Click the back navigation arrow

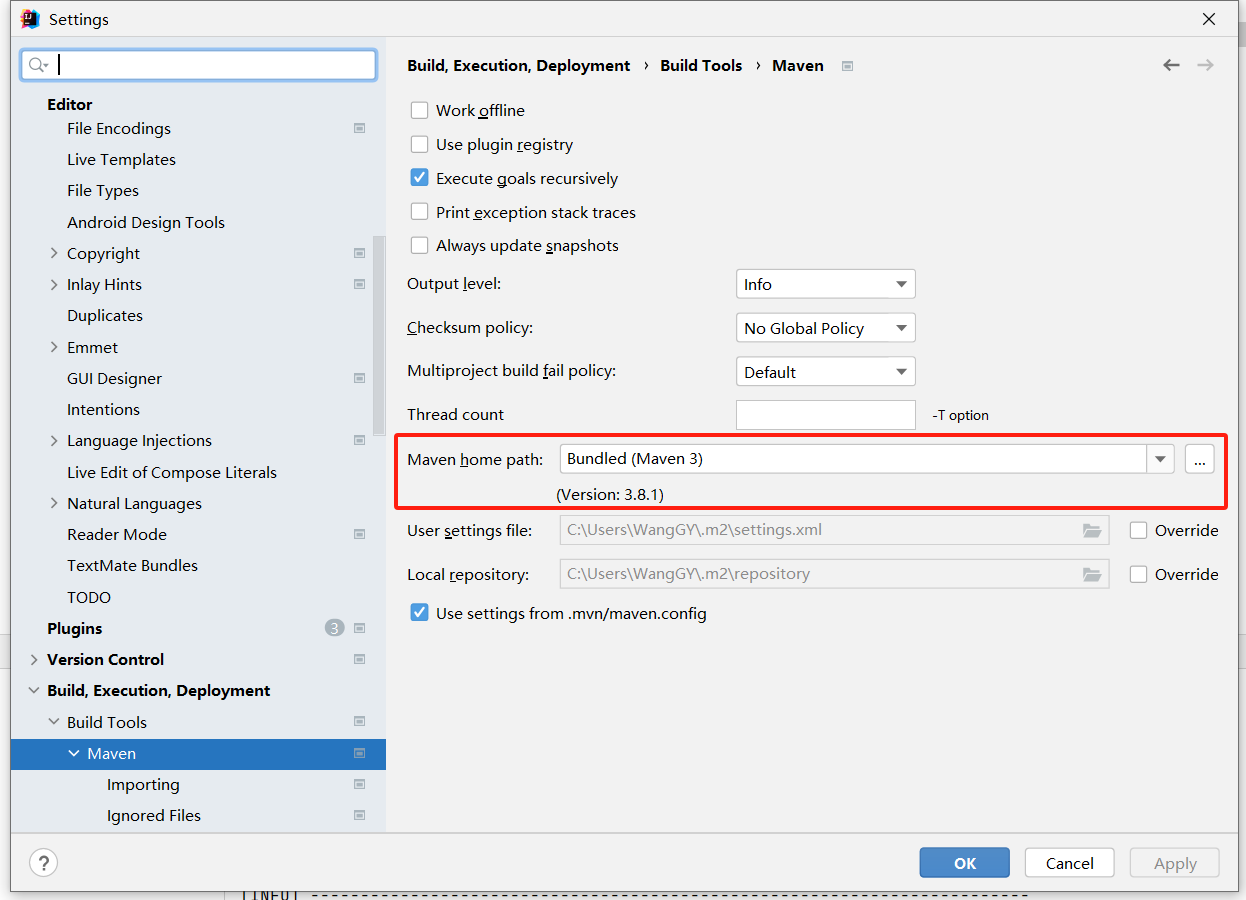1171,65
